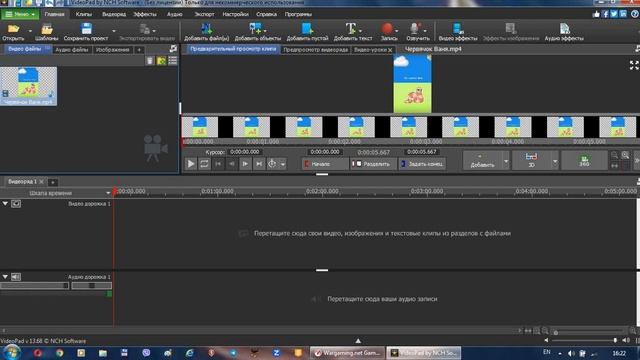Expand the Добавить dropdown arrow
Screen dimensions: 640x360
click(x=506, y=161)
